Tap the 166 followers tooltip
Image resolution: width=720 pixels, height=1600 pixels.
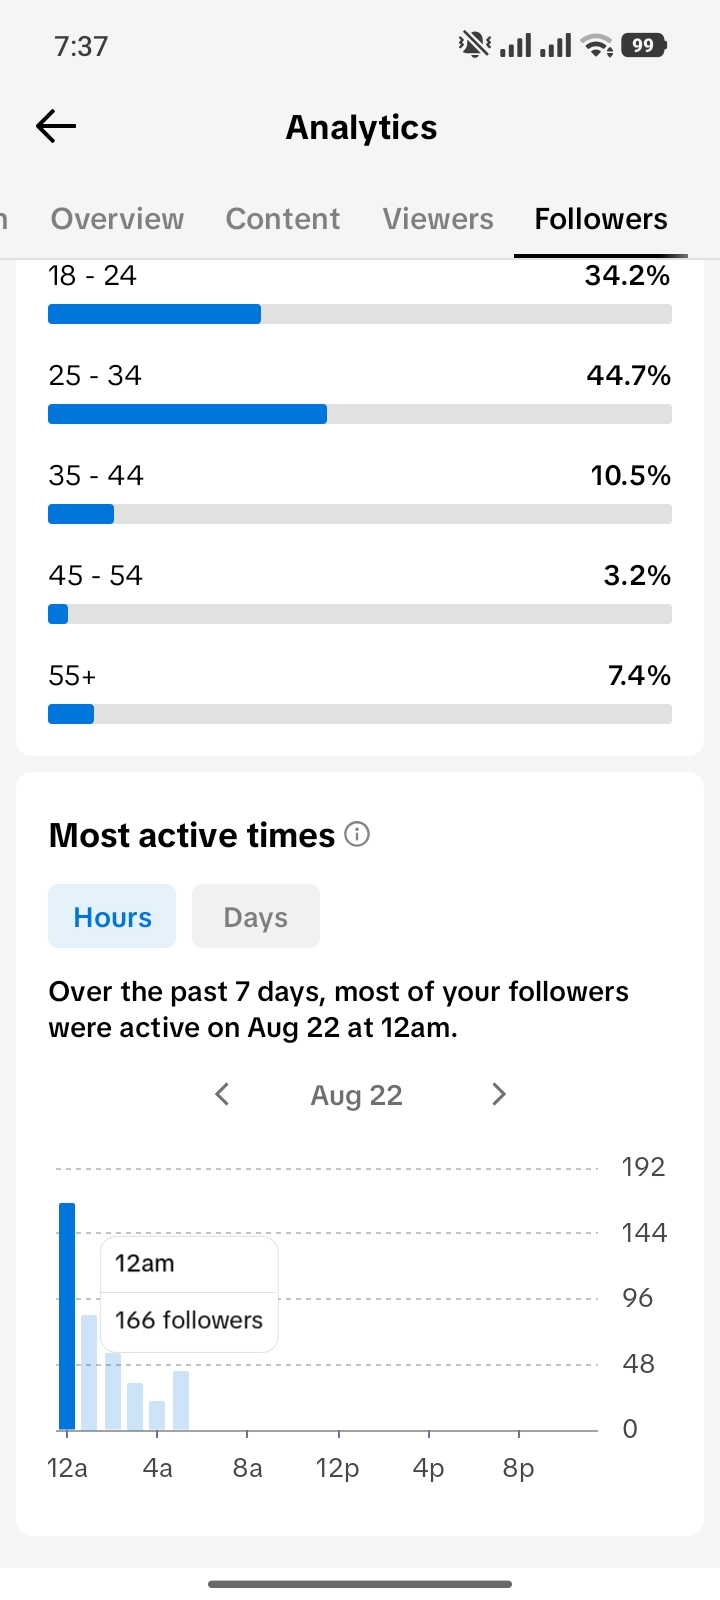pyautogui.click(x=189, y=1295)
